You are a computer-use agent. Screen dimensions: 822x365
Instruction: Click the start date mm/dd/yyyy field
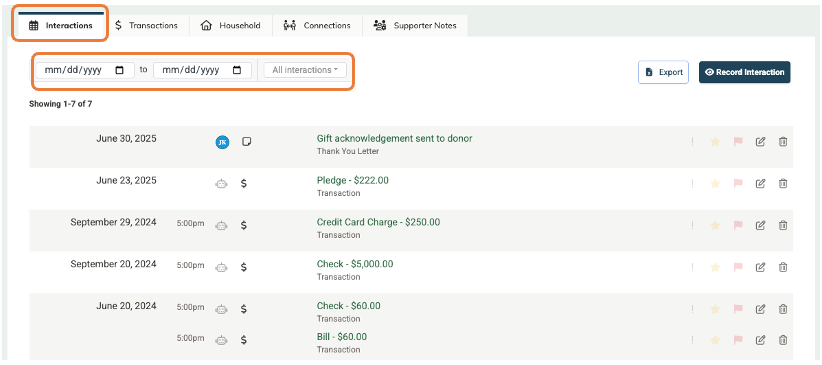pyautogui.click(x=85, y=70)
